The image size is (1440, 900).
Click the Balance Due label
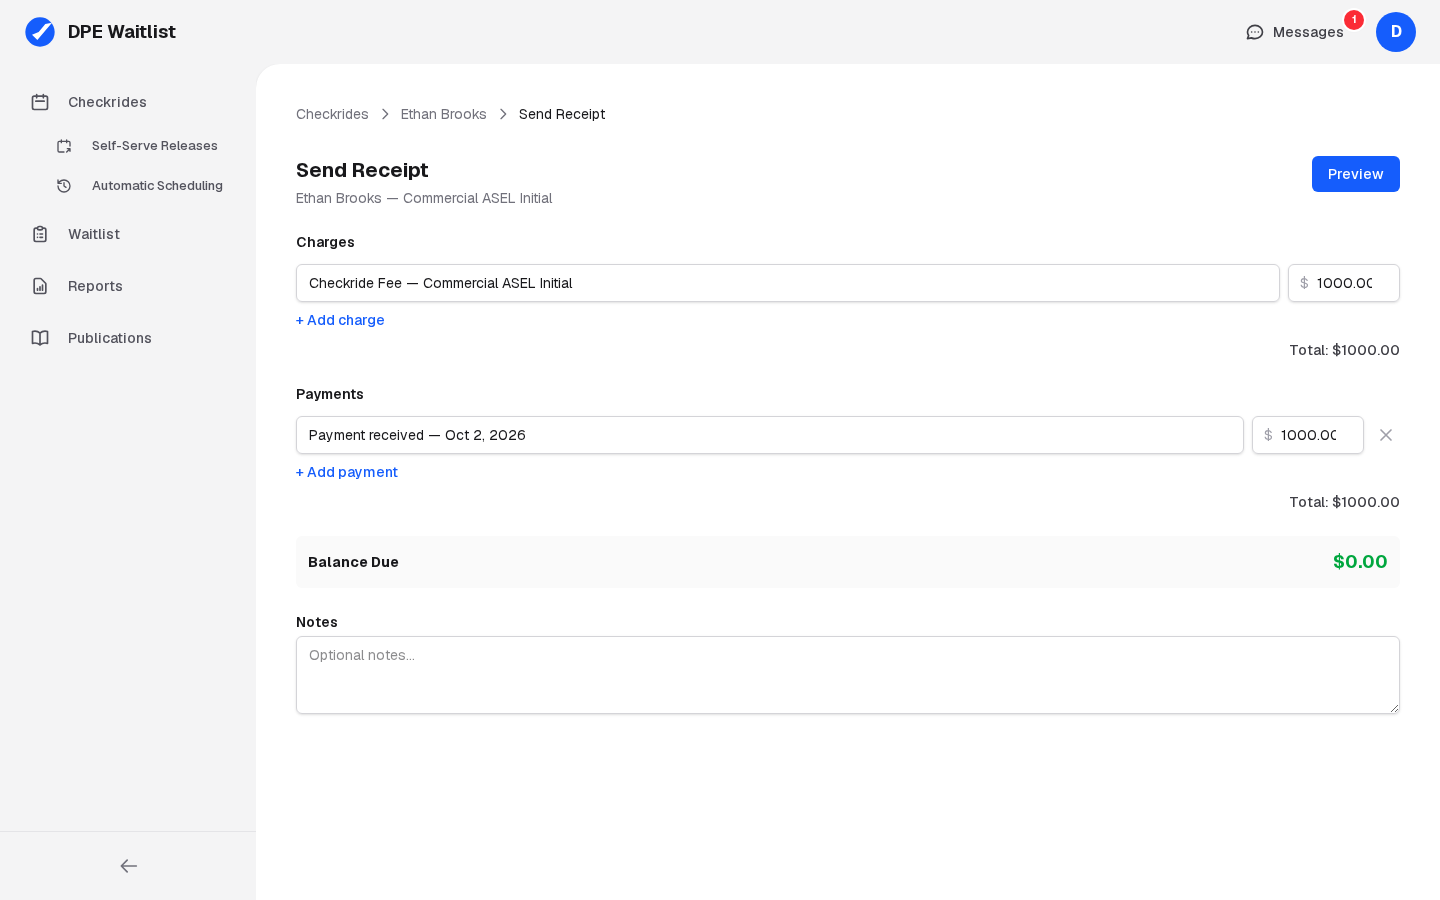[x=353, y=562]
